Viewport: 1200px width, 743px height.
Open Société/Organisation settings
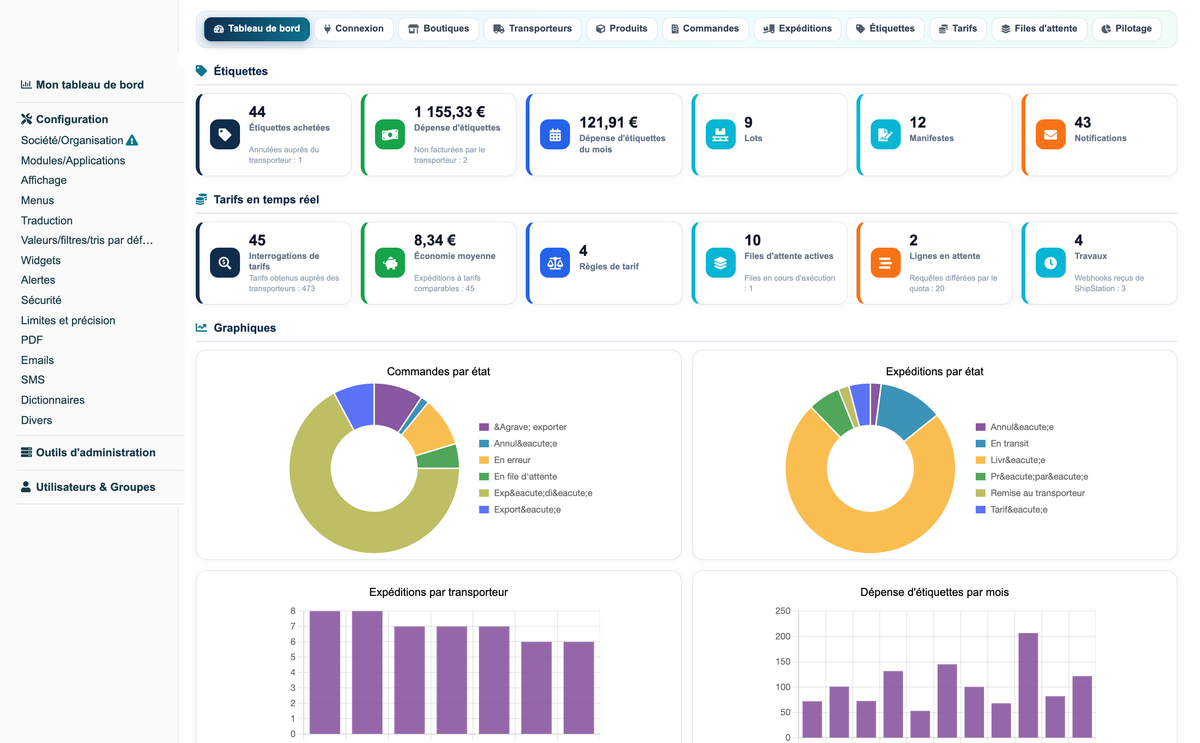tap(72, 141)
